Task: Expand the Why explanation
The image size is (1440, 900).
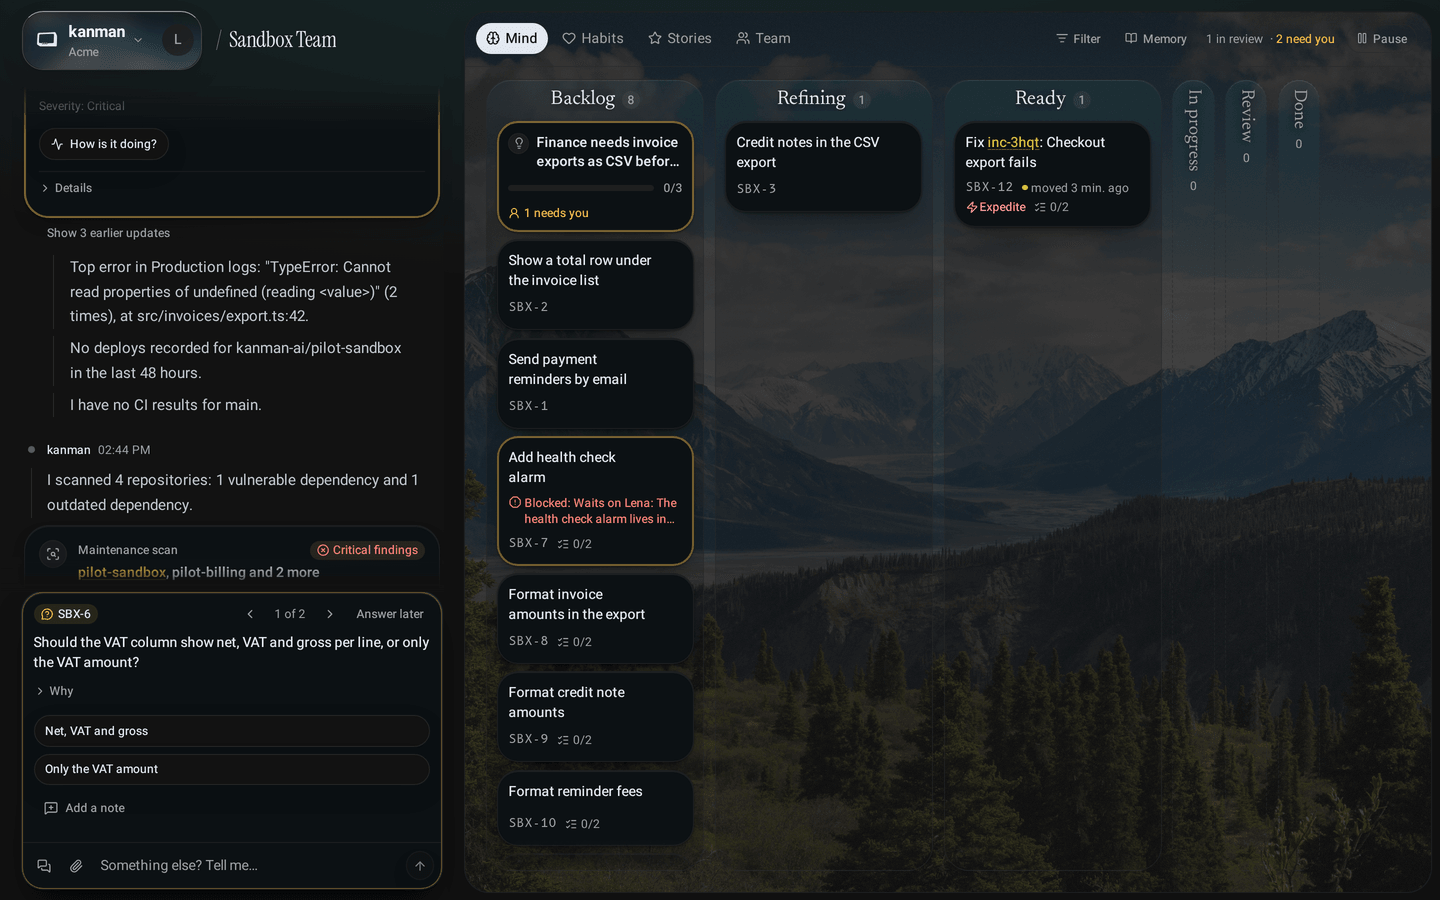Action: coord(55,691)
